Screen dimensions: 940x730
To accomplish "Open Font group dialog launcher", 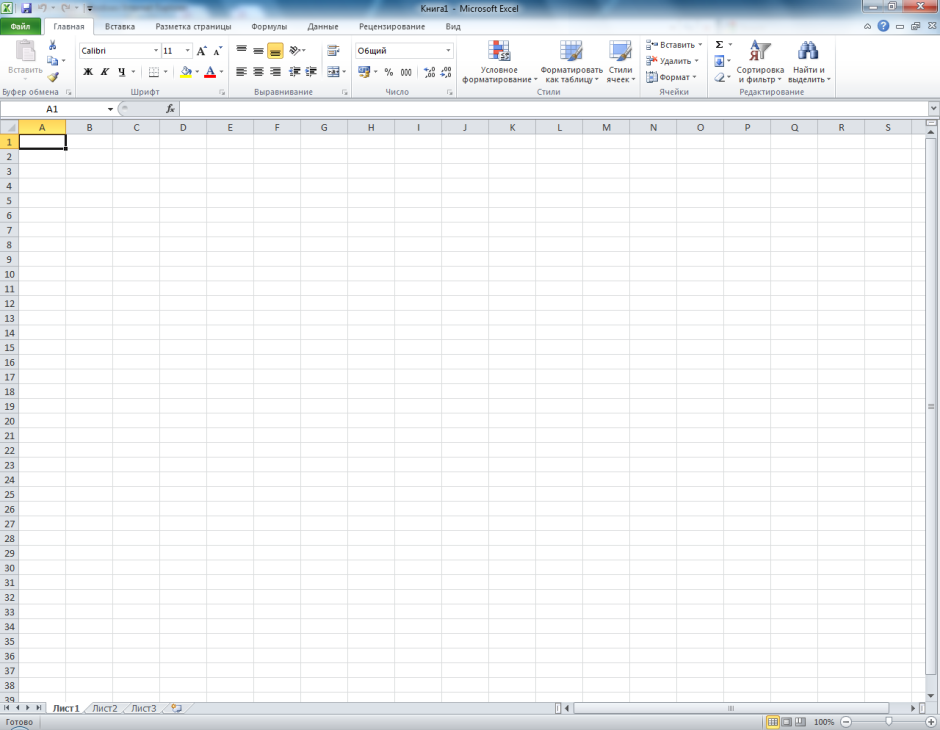I will point(222,92).
